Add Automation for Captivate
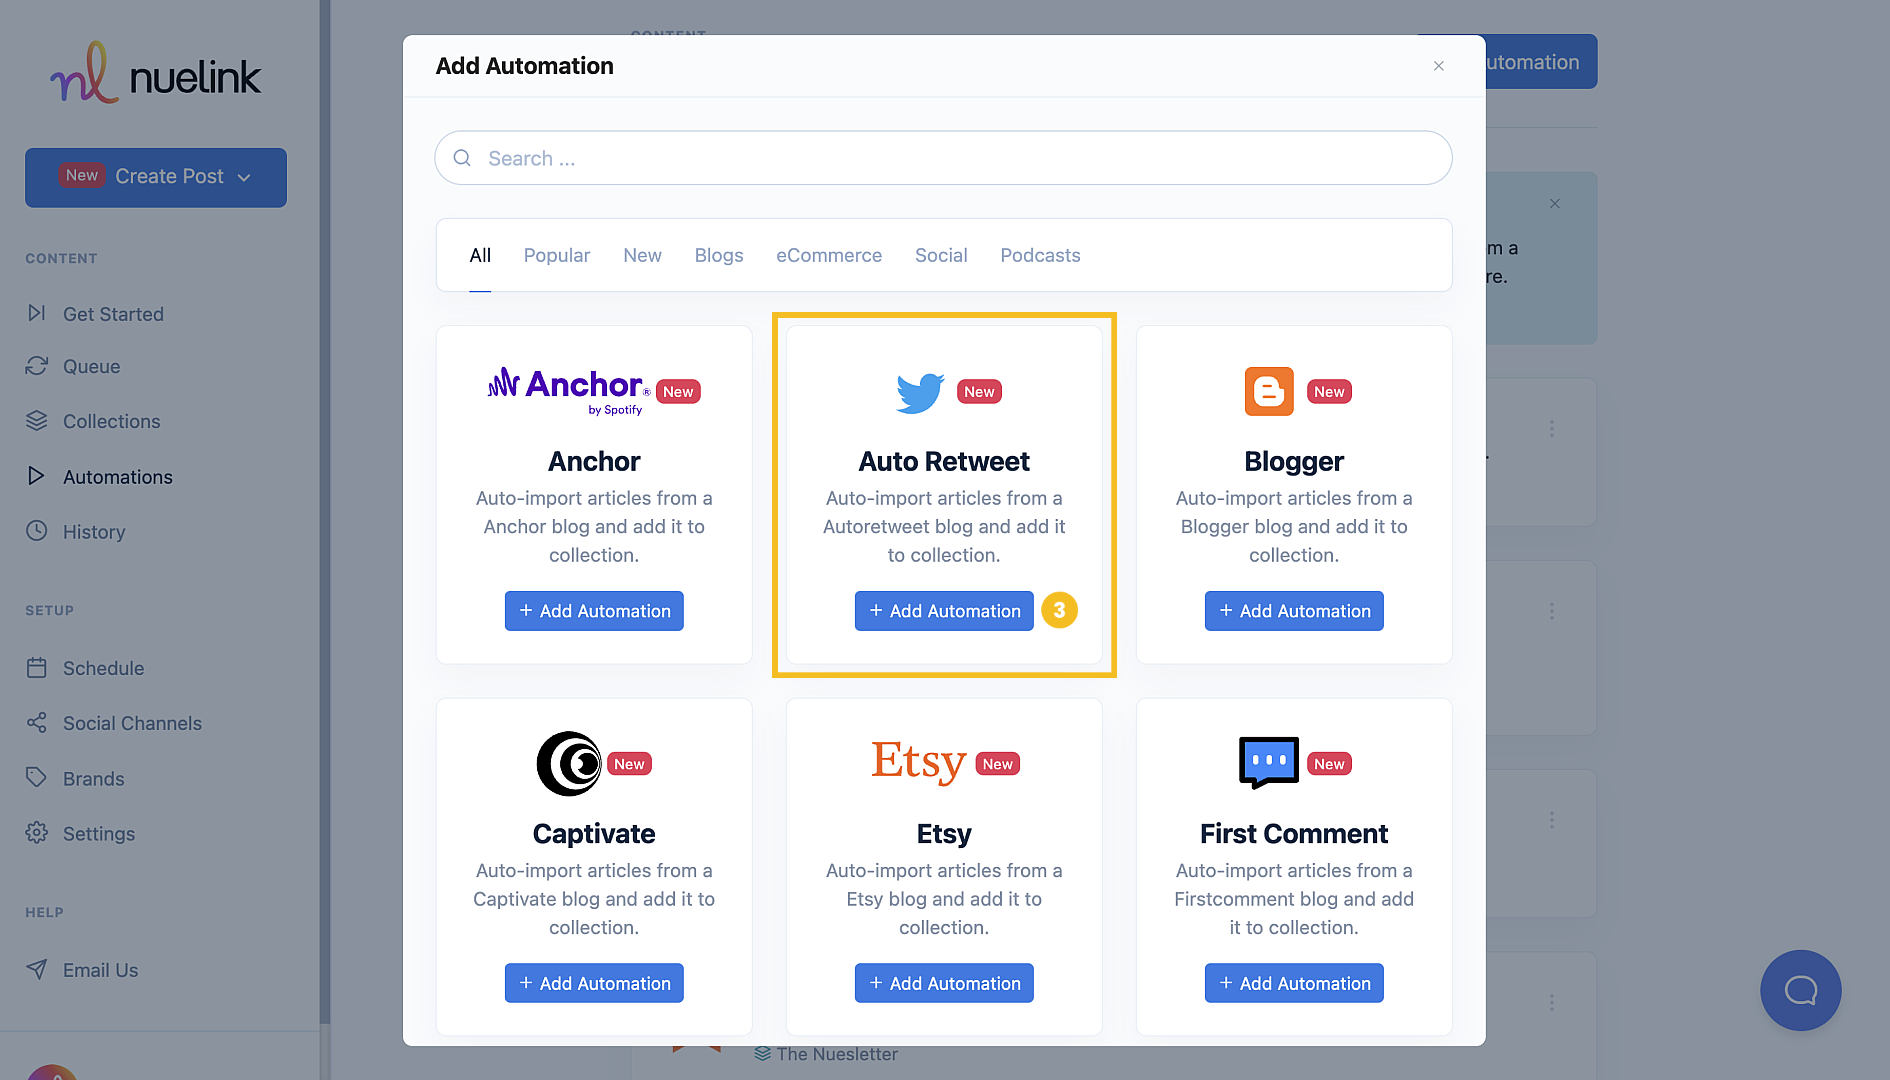 (594, 983)
